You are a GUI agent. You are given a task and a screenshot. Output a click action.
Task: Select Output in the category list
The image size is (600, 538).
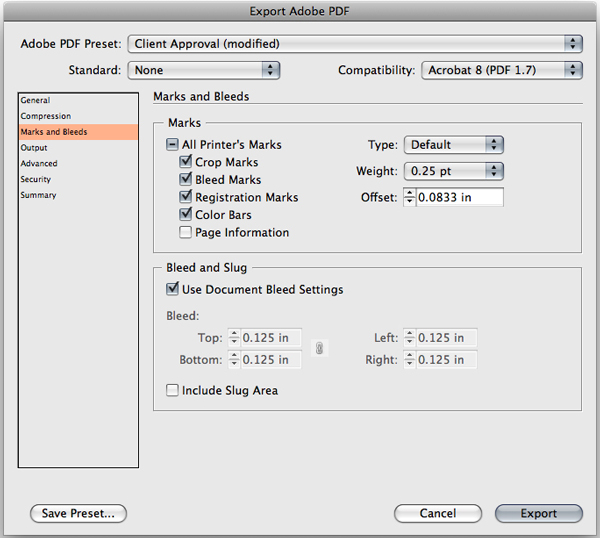78,148
